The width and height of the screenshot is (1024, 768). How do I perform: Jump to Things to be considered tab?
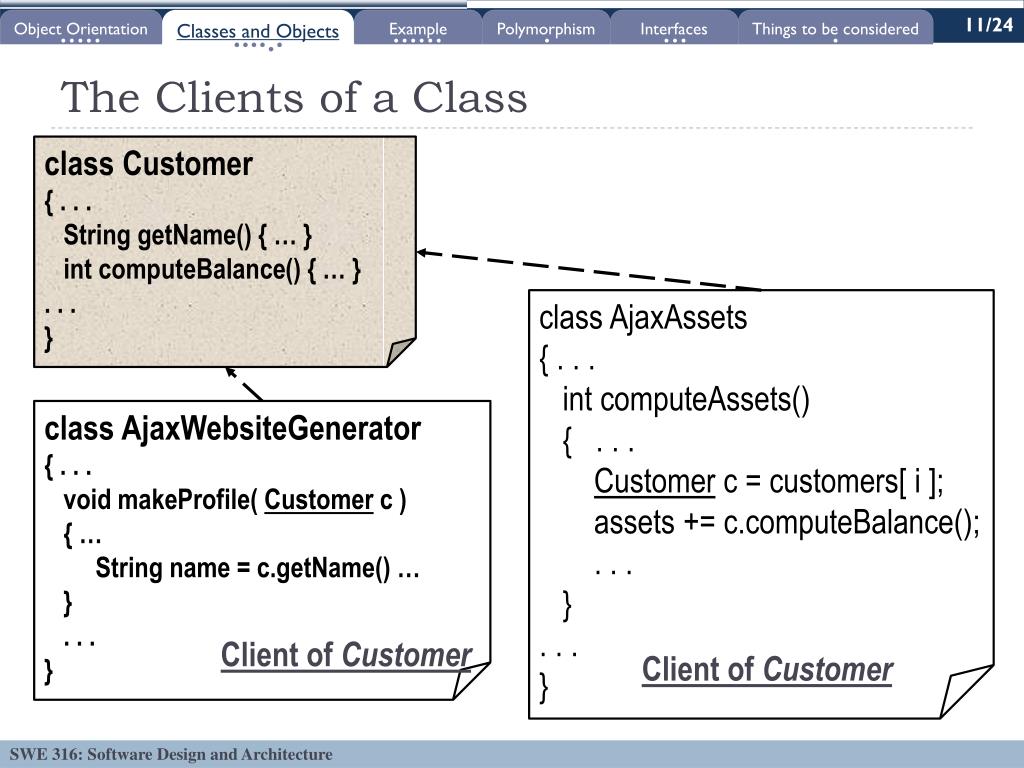coord(835,29)
